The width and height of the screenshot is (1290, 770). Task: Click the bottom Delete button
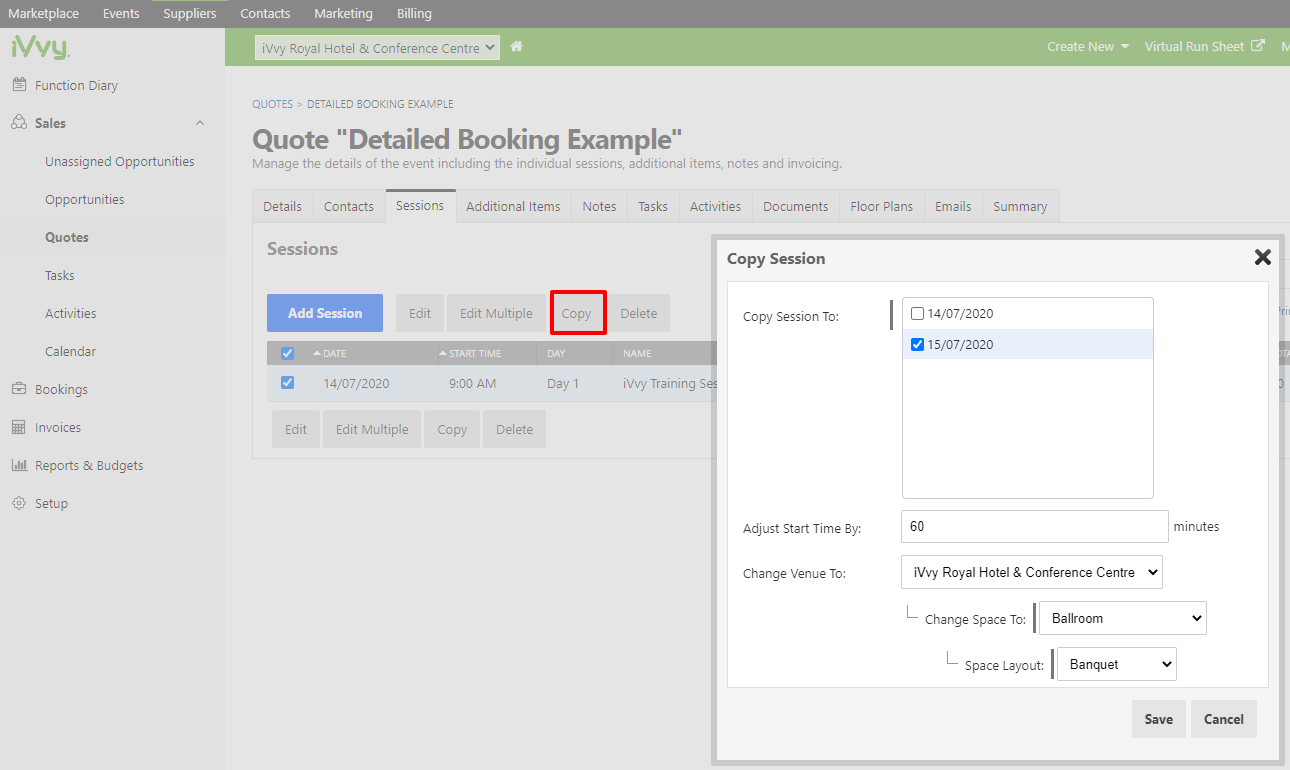pyautogui.click(x=515, y=429)
